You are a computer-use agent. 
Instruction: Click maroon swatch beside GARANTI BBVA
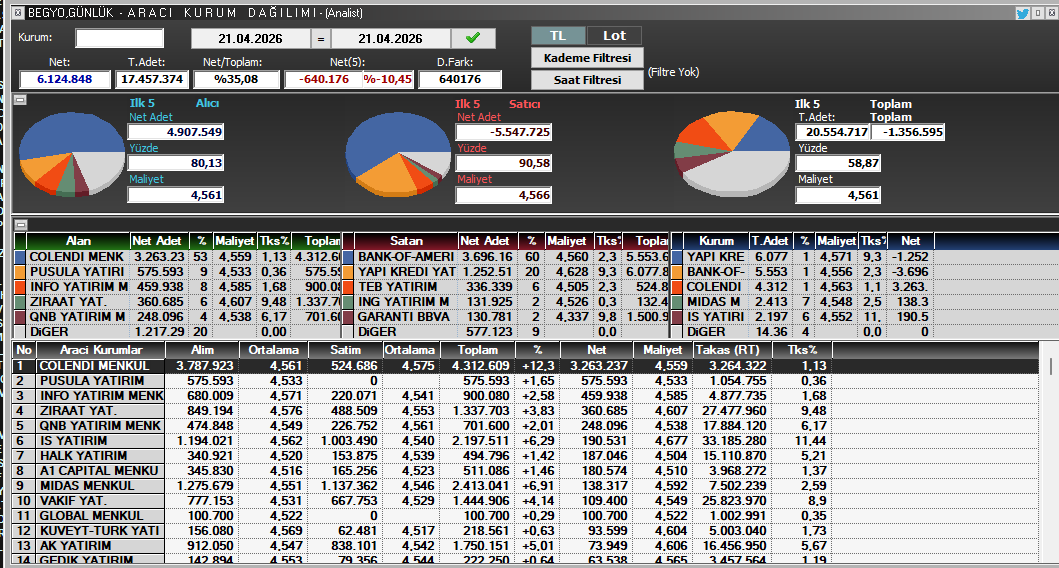coord(348,316)
